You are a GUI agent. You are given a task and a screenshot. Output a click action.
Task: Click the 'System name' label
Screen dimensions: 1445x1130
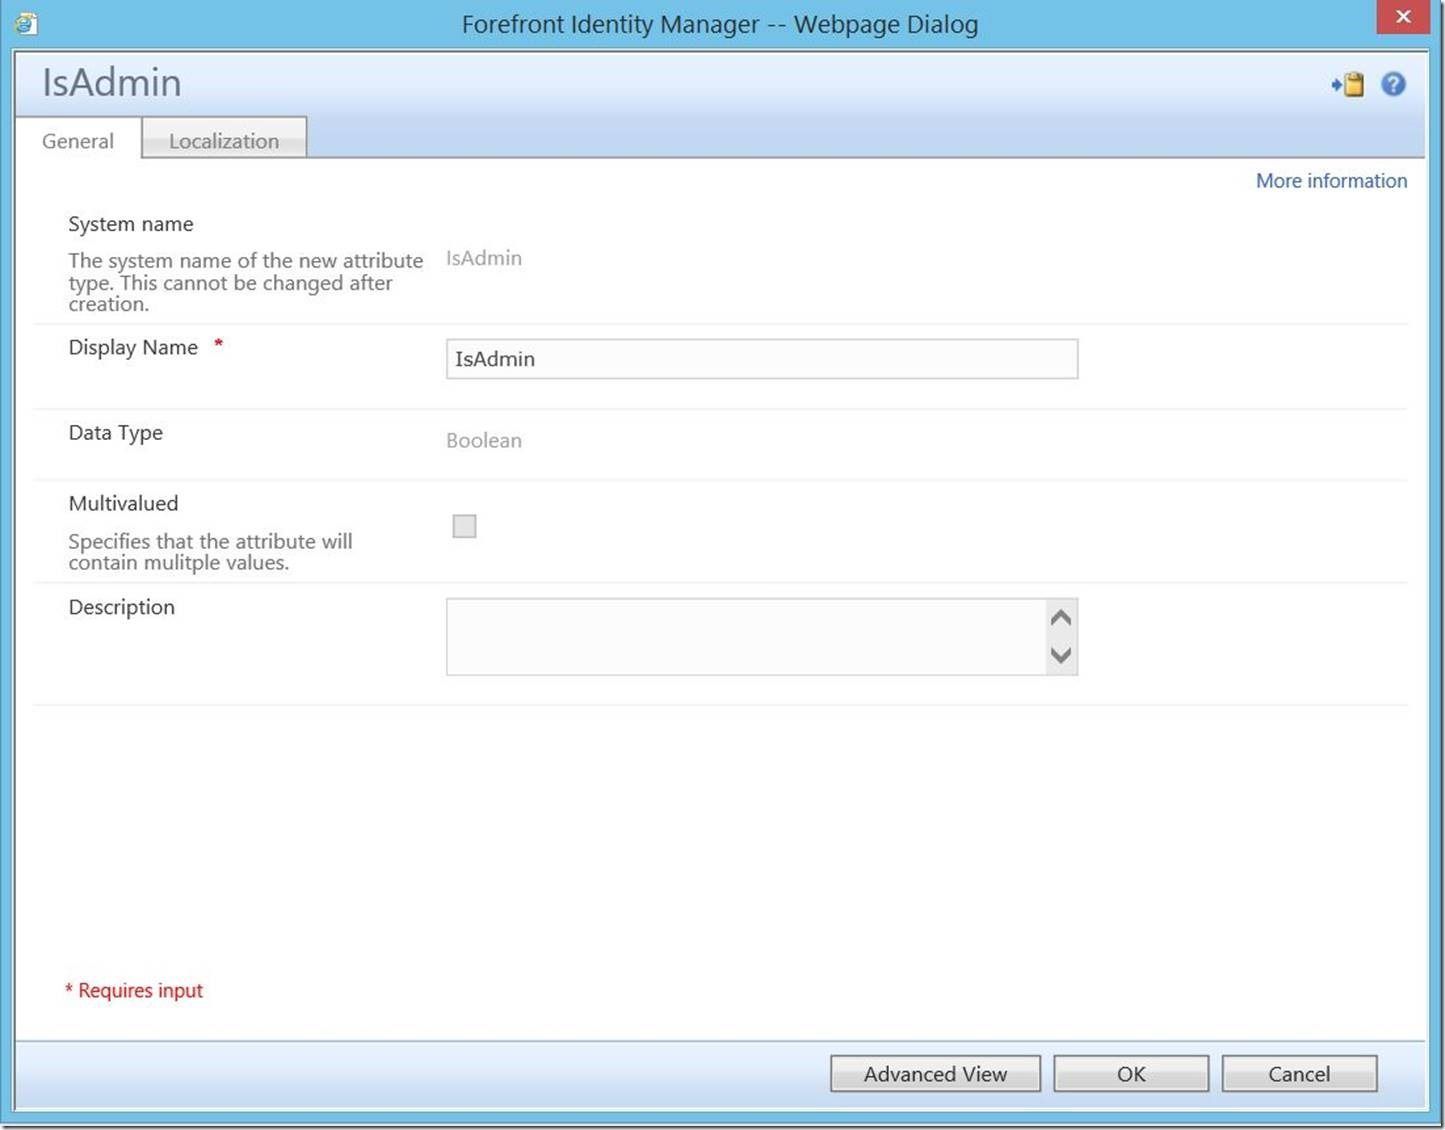pyautogui.click(x=131, y=224)
